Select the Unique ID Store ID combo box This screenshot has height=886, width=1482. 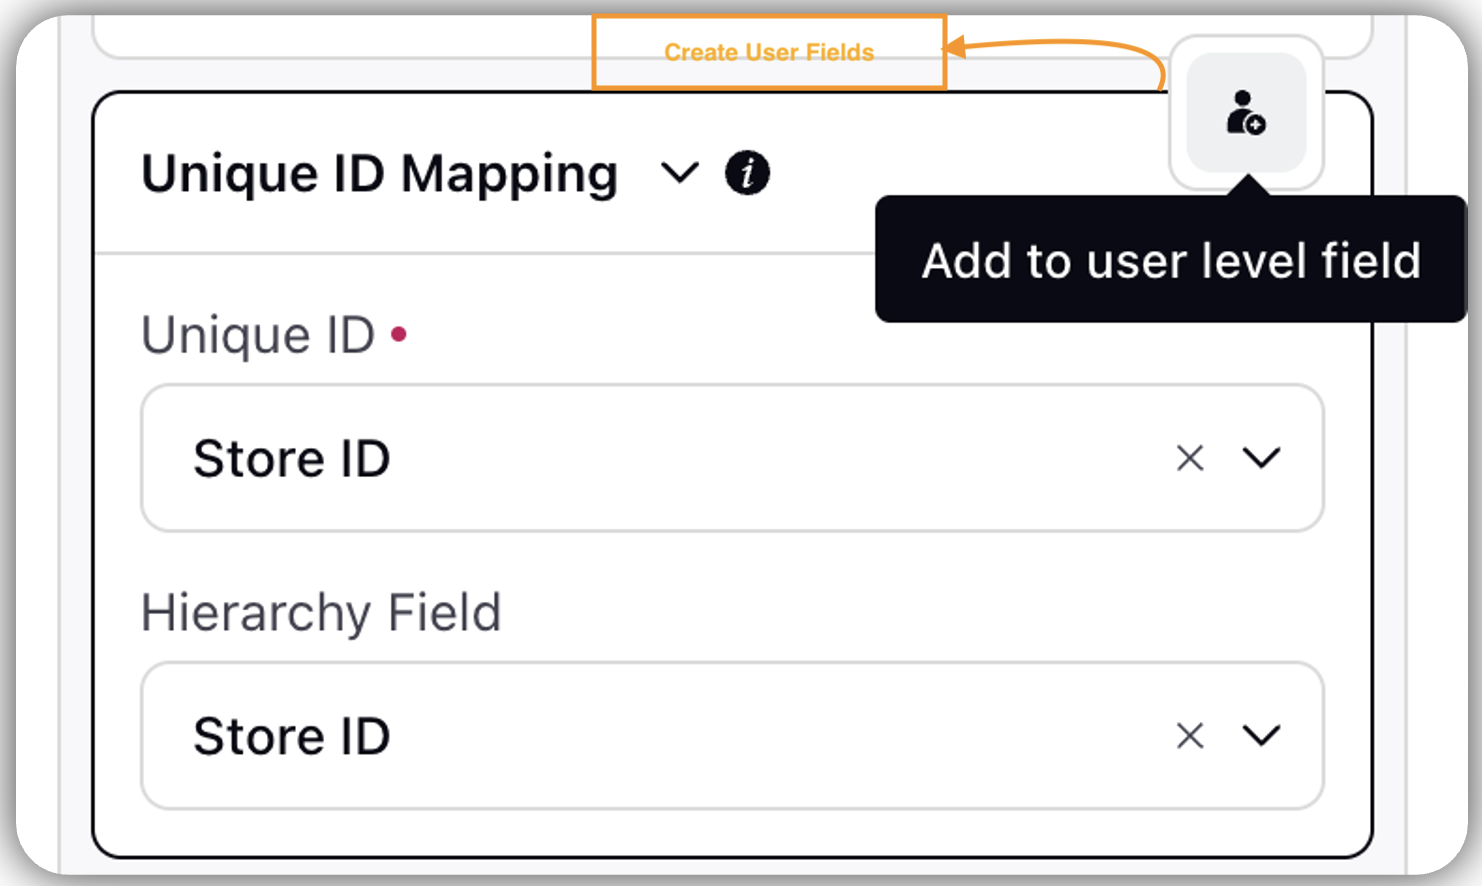[732, 458]
